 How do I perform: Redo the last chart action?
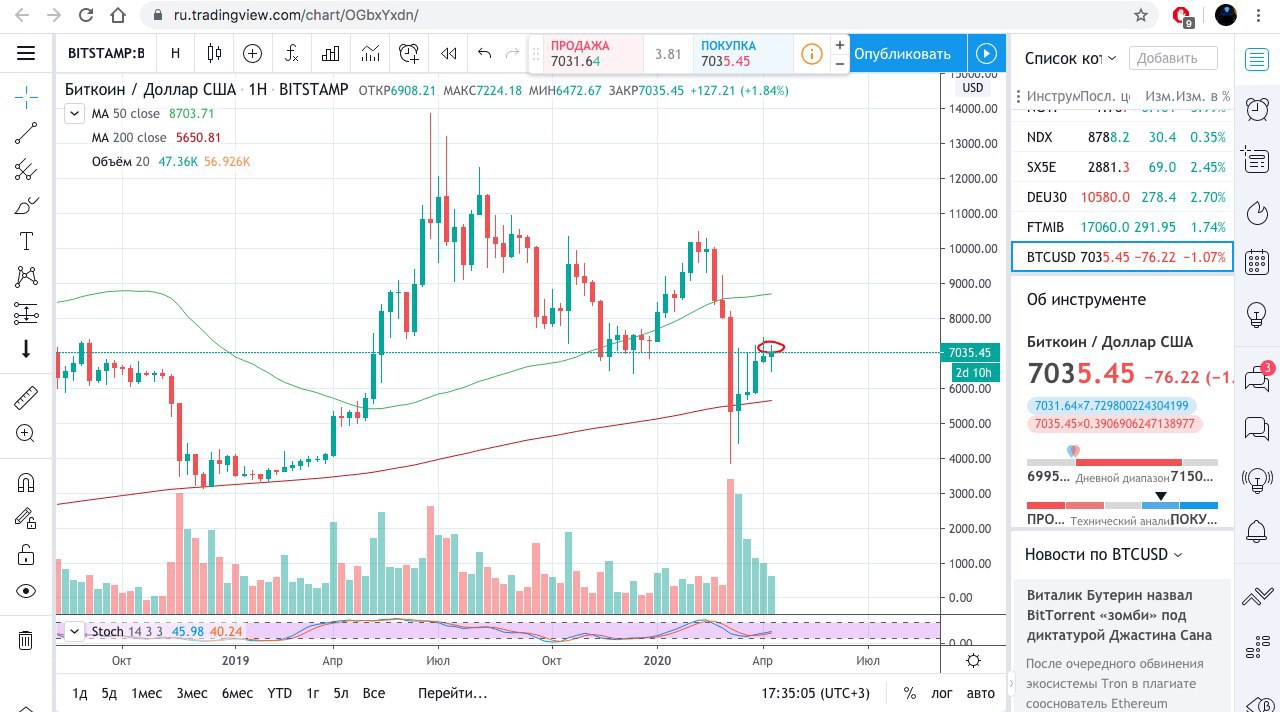point(513,53)
